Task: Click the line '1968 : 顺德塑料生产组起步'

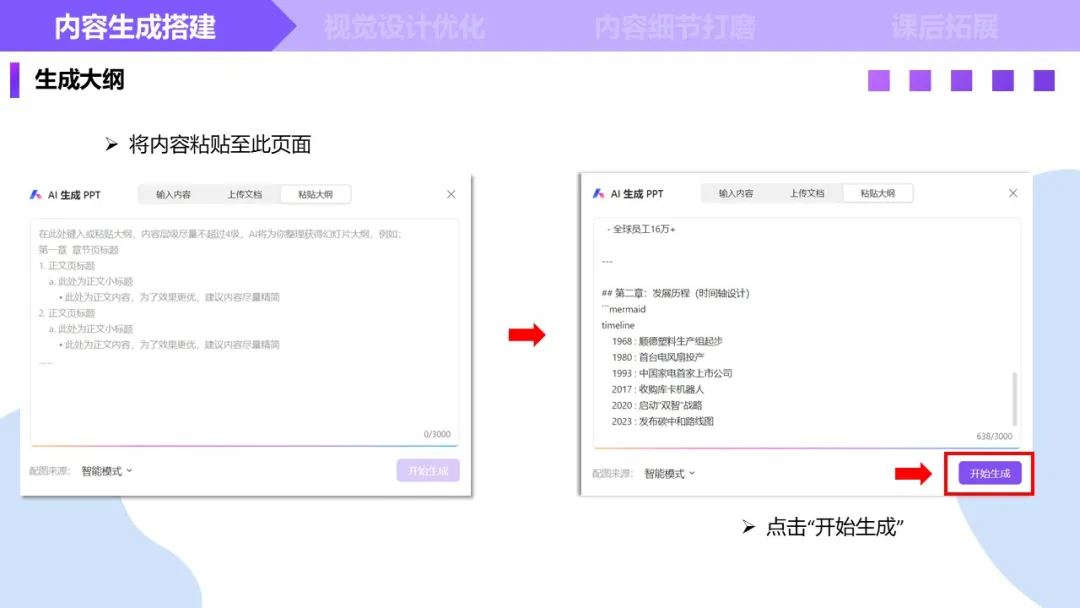Action: (x=667, y=341)
